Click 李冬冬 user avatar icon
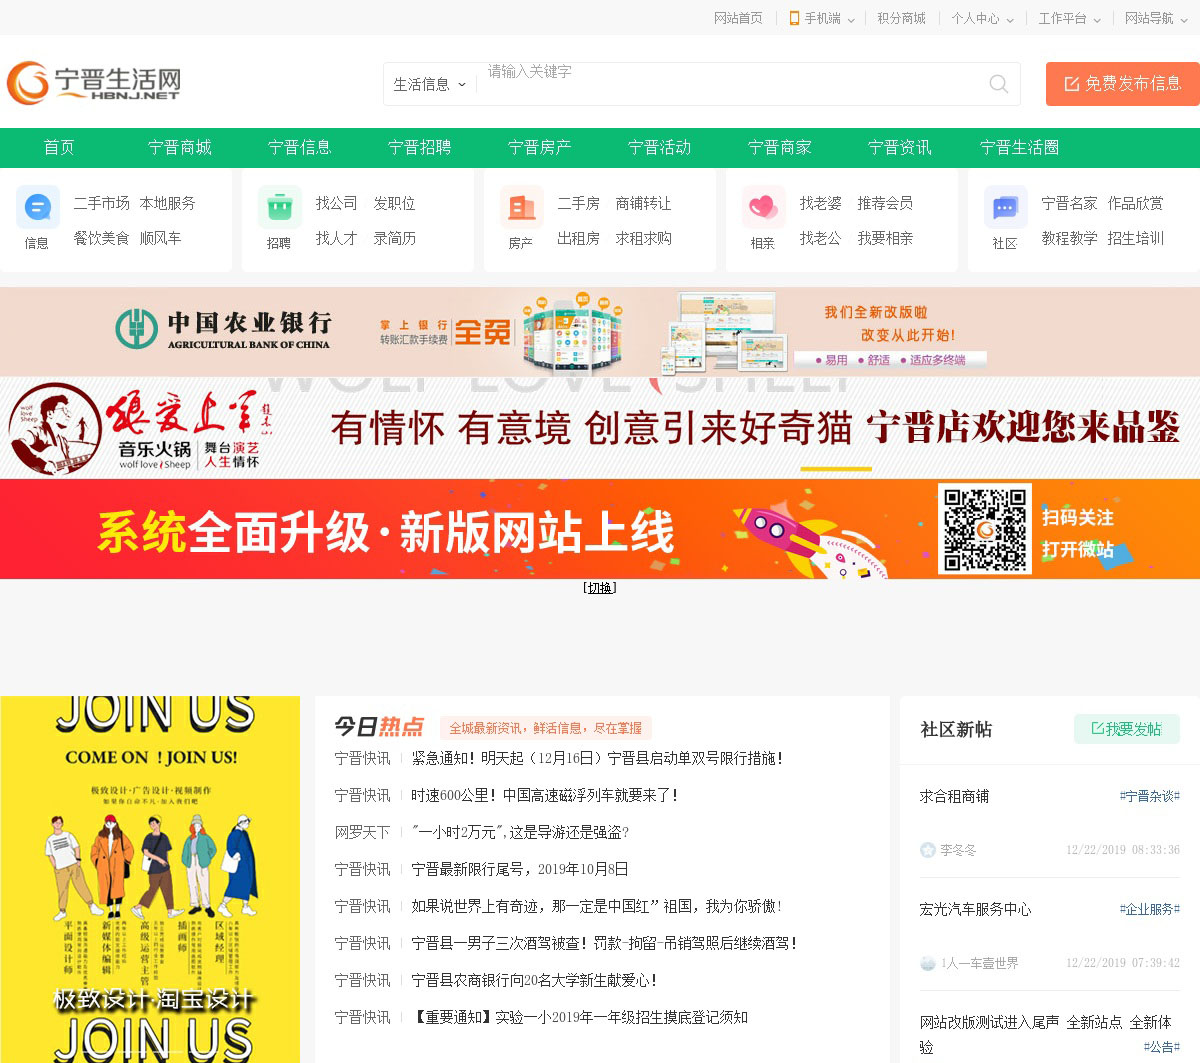Image resolution: width=1200 pixels, height=1063 pixels. click(927, 850)
